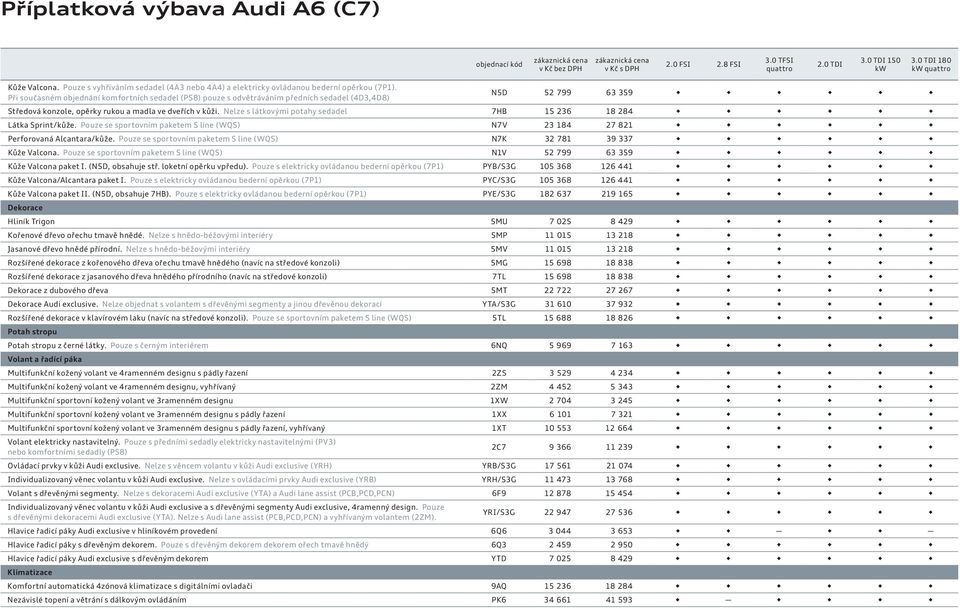The height and width of the screenshot is (608, 960).
Task: Select the price "11 473" in the YRH/S3G row
Action: pos(558,479)
